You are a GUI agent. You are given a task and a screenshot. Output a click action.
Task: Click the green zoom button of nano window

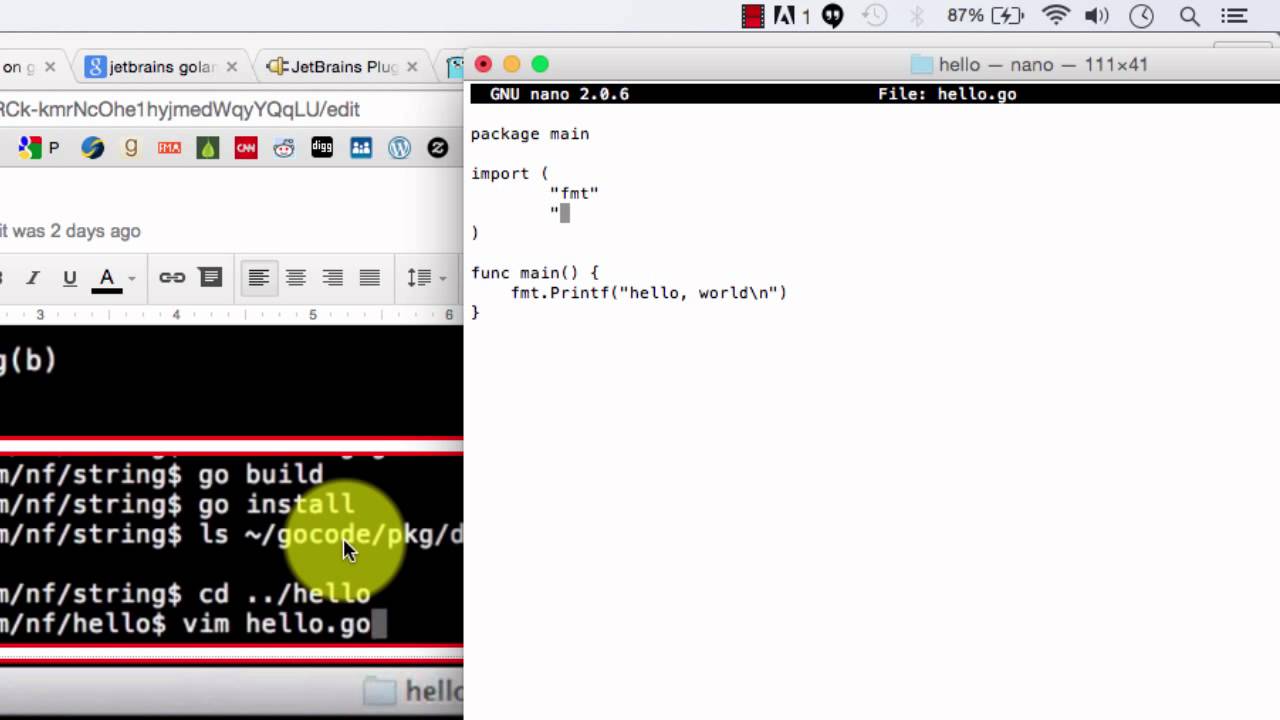[x=540, y=64]
